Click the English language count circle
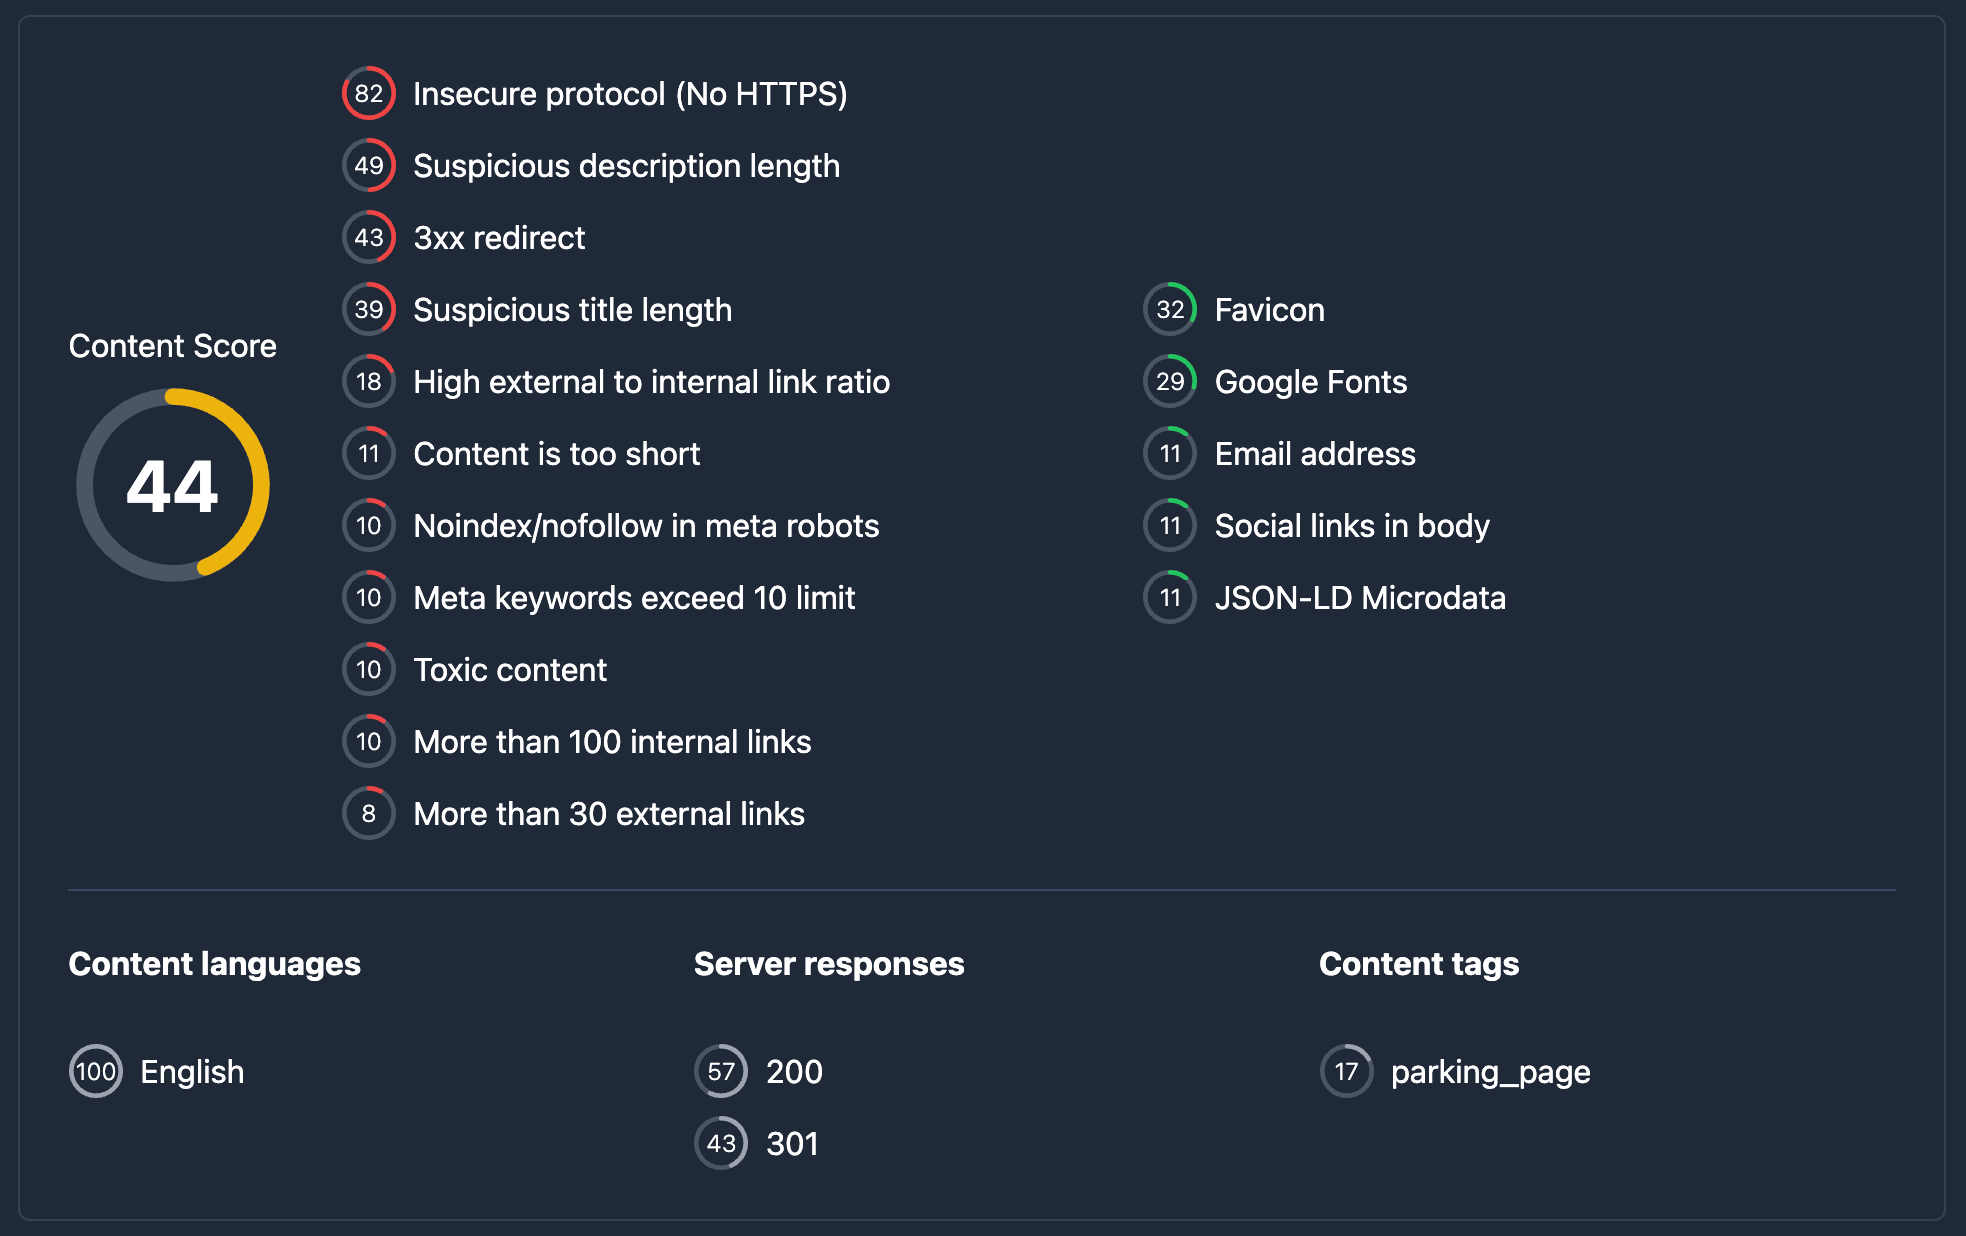The image size is (1966, 1236). (x=95, y=1071)
